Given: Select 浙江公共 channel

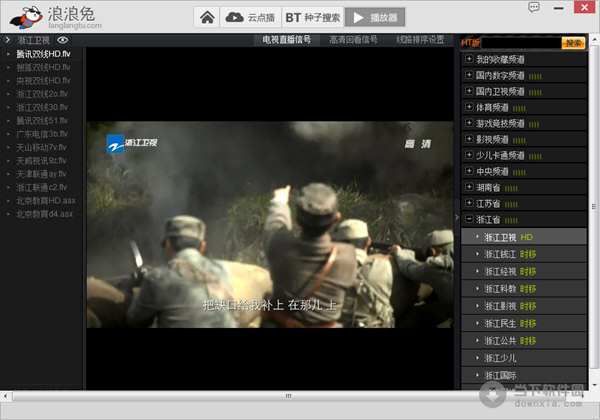Looking at the screenshot, I should point(524,340).
